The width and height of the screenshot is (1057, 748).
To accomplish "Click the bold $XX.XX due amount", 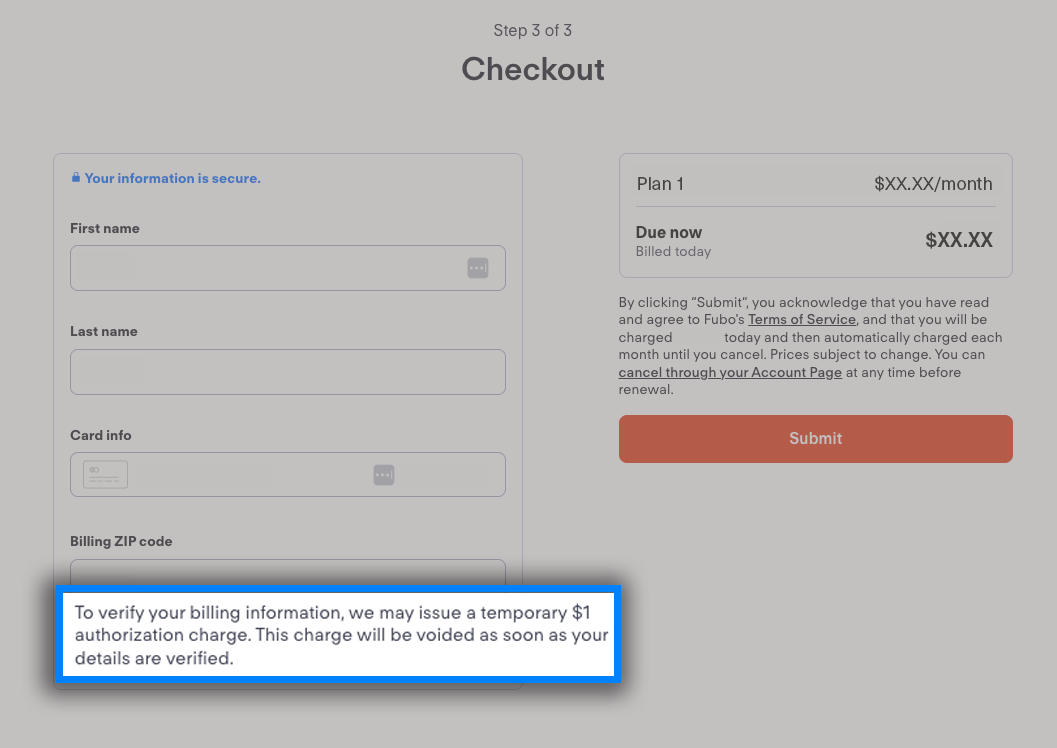I will [958, 241].
